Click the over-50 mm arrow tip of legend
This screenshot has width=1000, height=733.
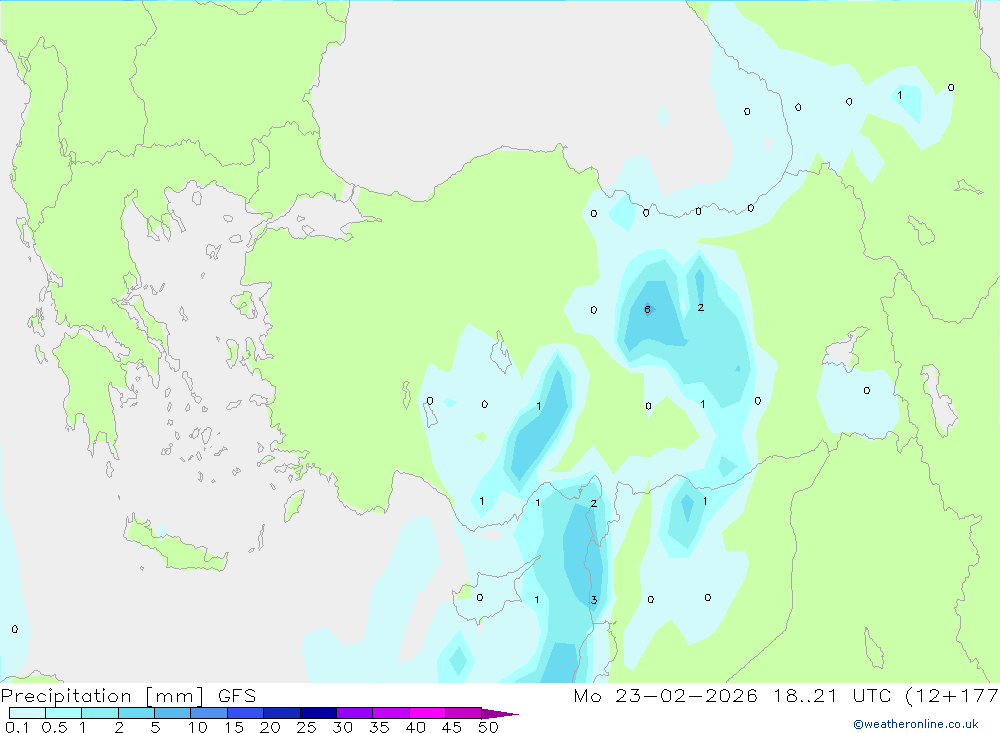[499, 714]
